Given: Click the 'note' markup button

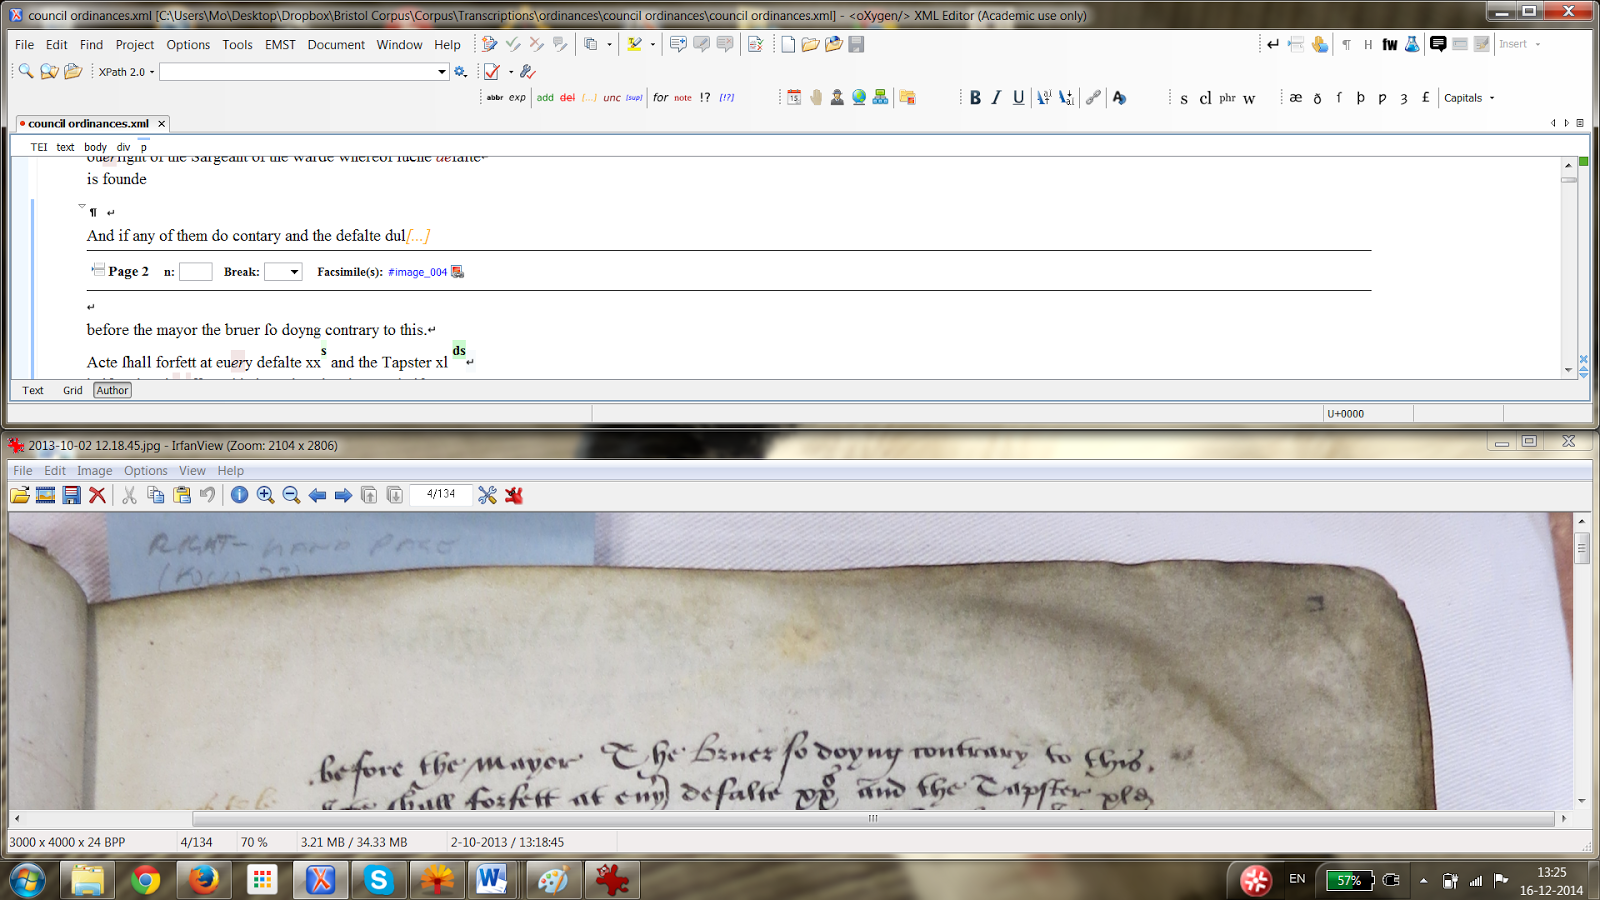Looking at the screenshot, I should tap(683, 98).
